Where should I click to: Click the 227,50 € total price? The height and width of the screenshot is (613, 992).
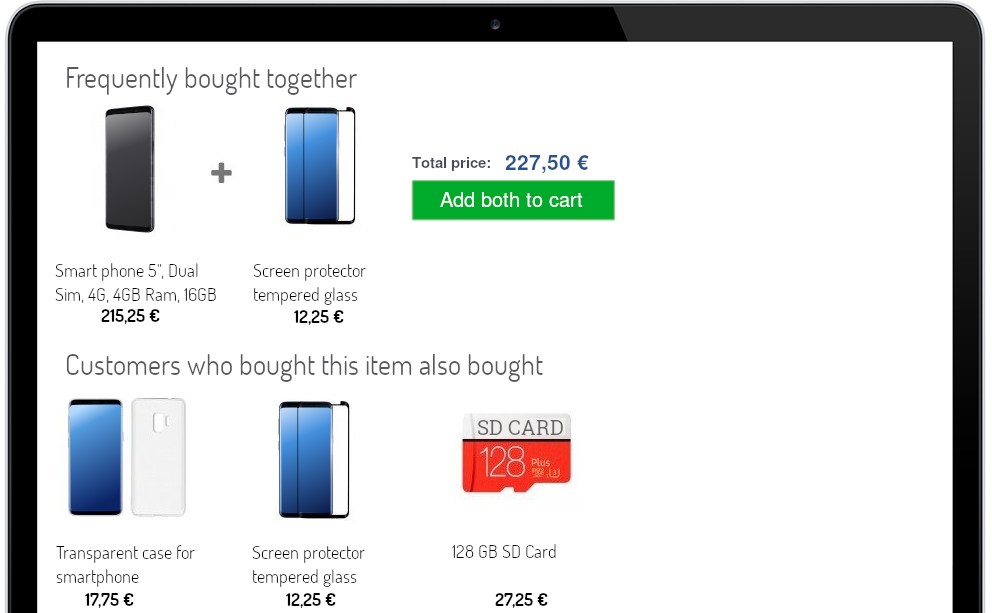[x=547, y=163]
